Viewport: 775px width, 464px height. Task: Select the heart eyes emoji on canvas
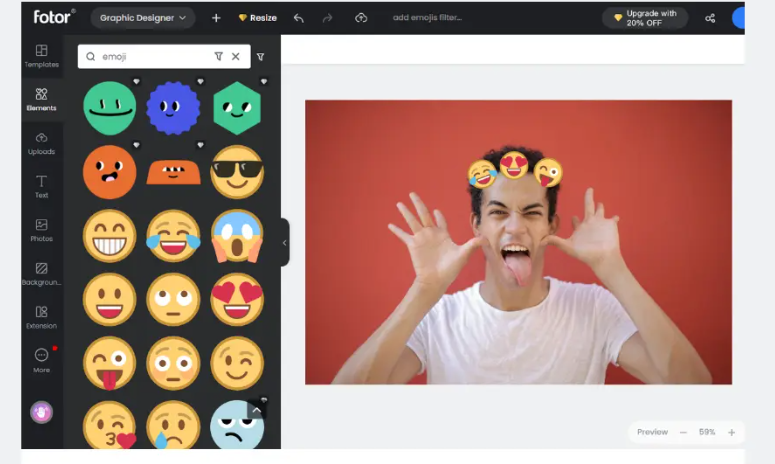[514, 165]
